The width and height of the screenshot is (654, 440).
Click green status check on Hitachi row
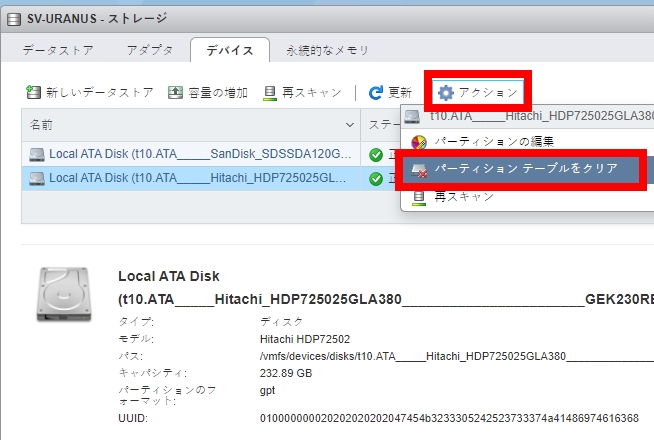coord(376,179)
